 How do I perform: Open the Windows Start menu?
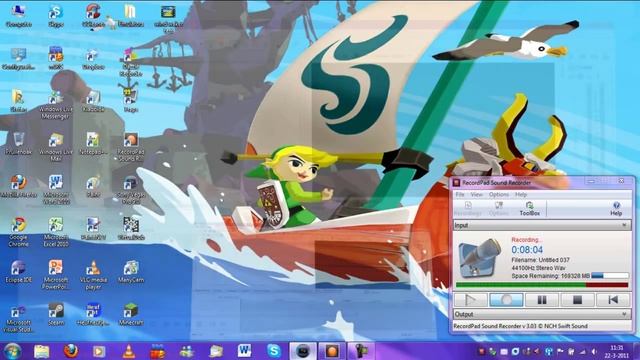[x=13, y=351]
